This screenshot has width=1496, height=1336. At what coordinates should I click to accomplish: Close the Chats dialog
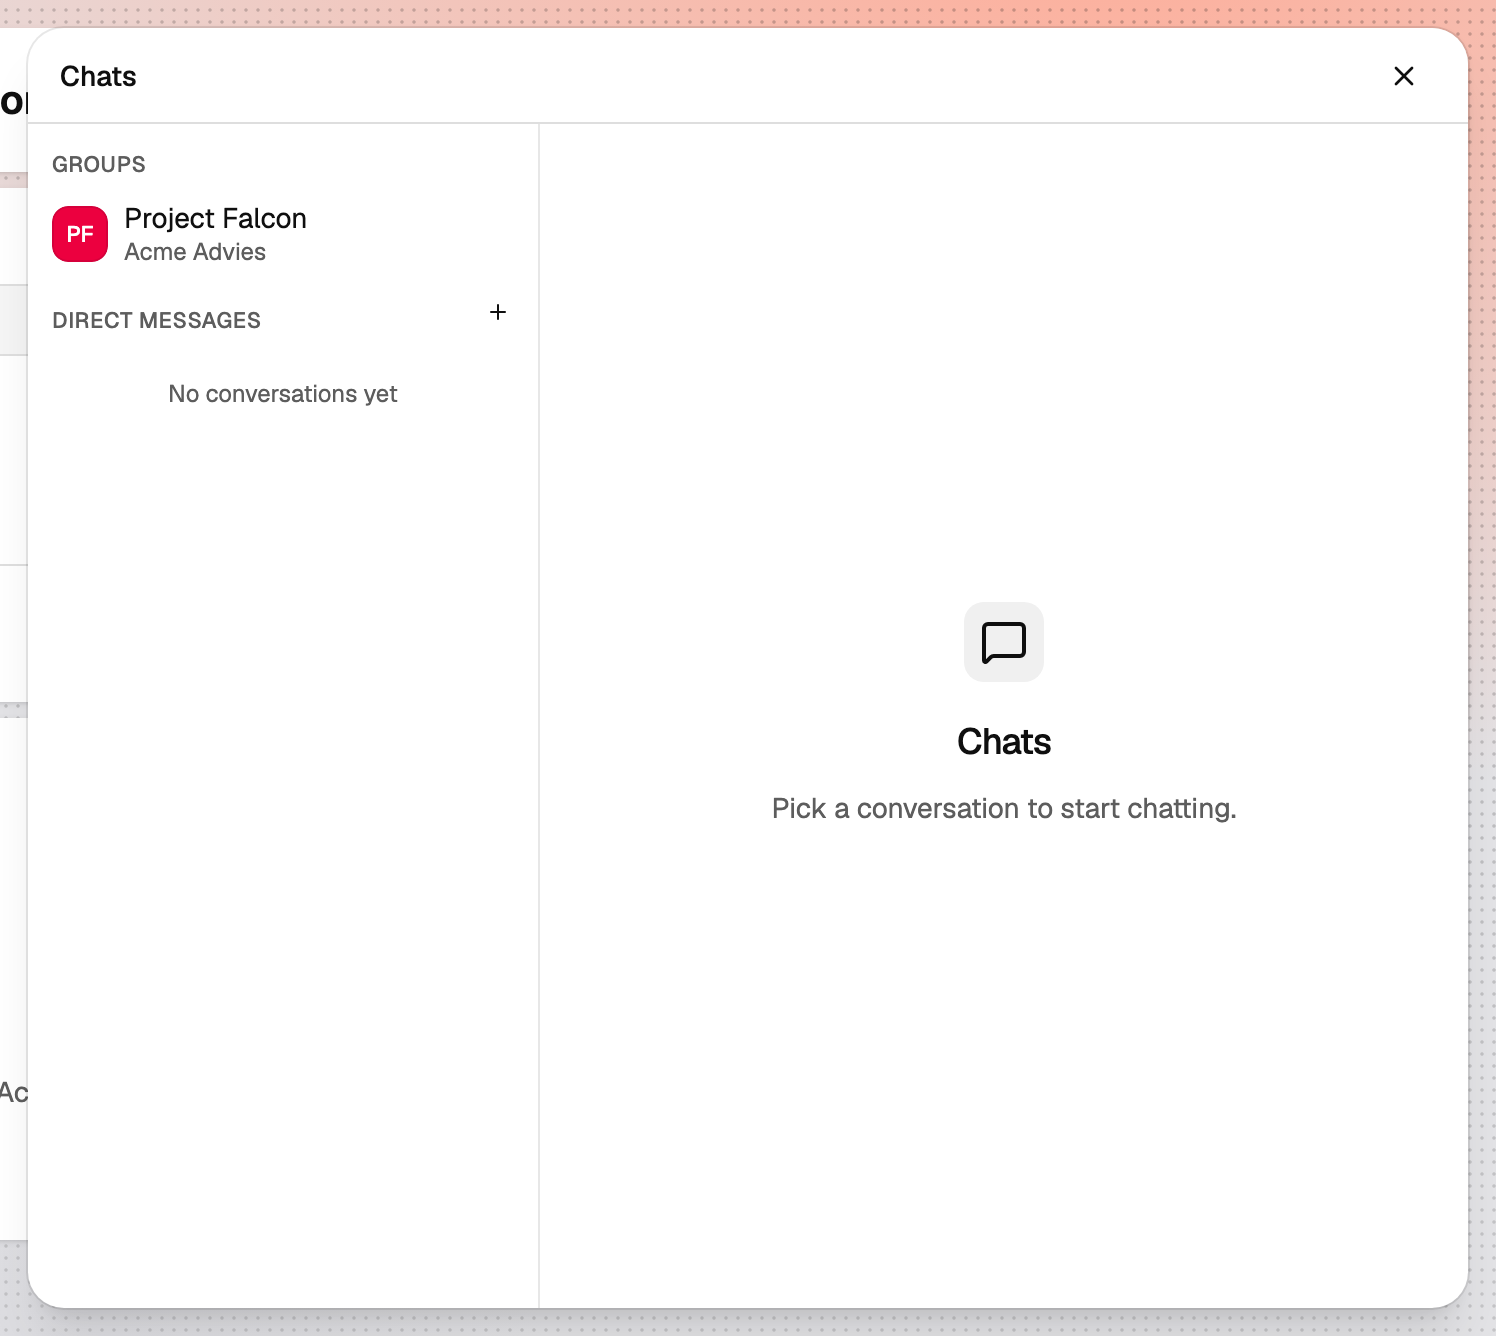click(1403, 76)
